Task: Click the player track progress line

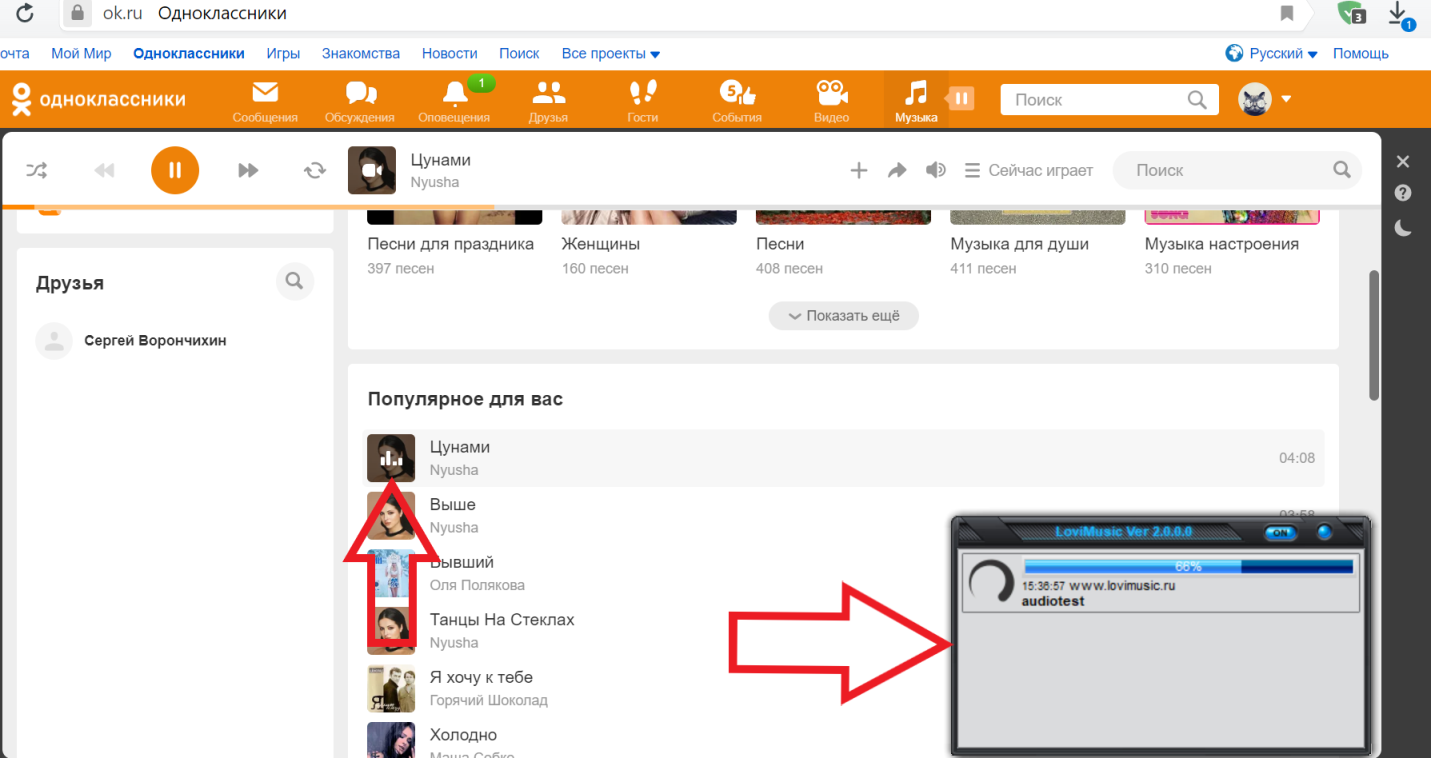Action: click(691, 207)
